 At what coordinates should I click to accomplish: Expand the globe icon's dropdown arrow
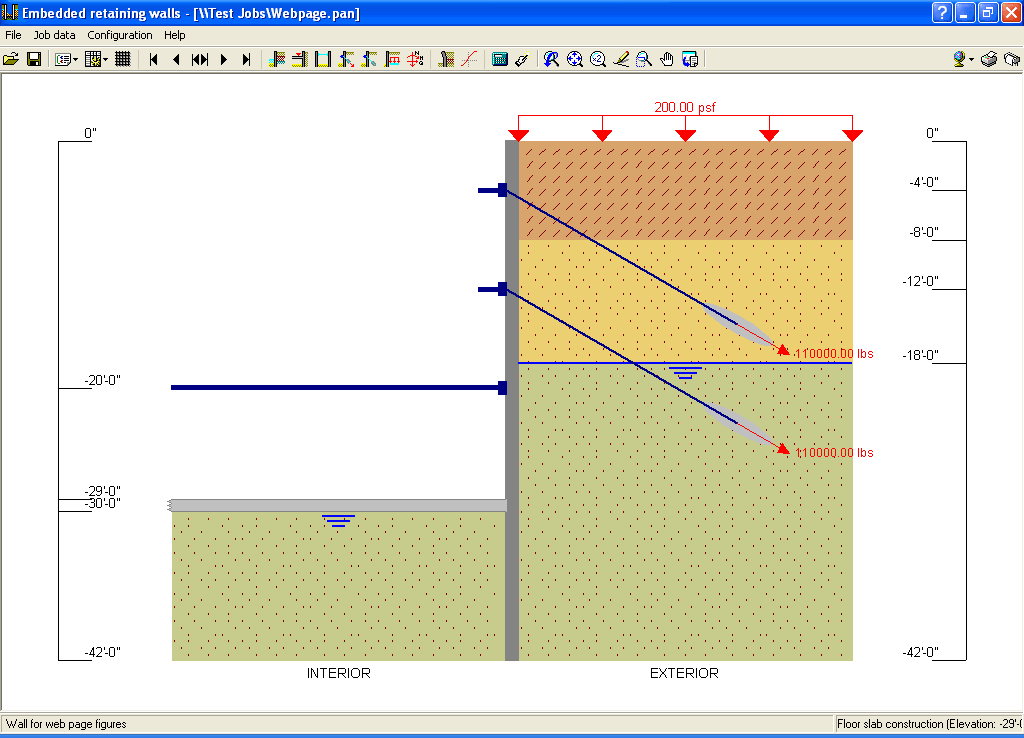971,61
